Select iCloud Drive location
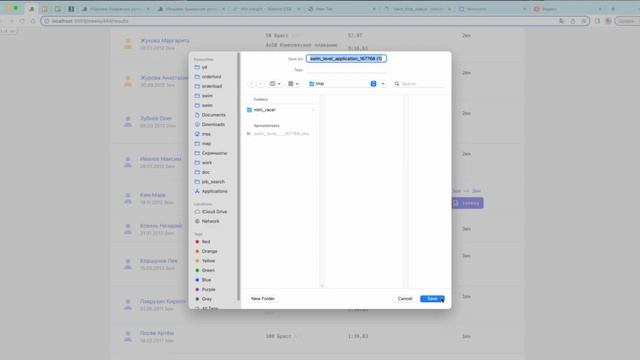This screenshot has width=640, height=360. tap(214, 212)
